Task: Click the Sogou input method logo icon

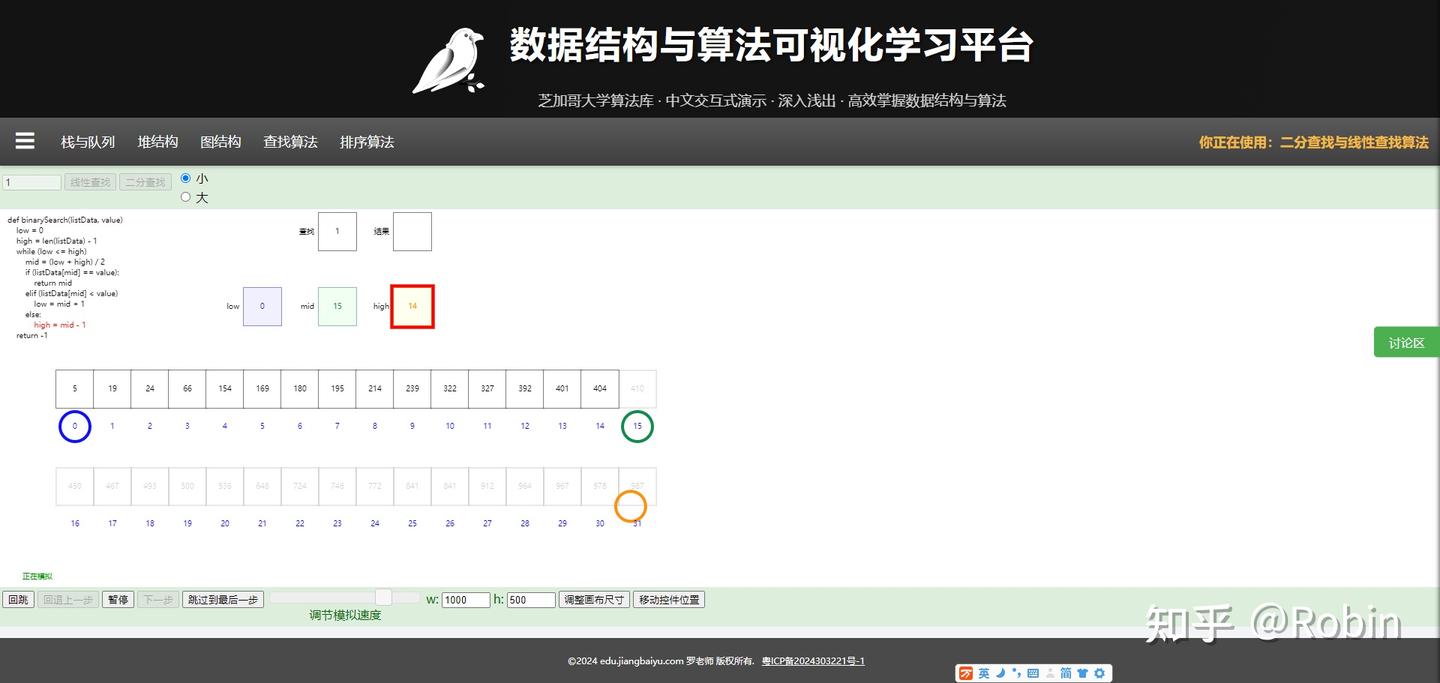Action: pyautogui.click(x=966, y=673)
